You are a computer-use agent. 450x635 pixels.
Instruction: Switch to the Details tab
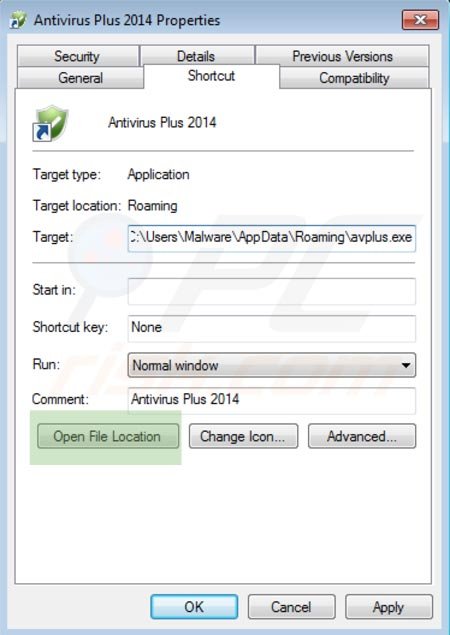(197, 56)
